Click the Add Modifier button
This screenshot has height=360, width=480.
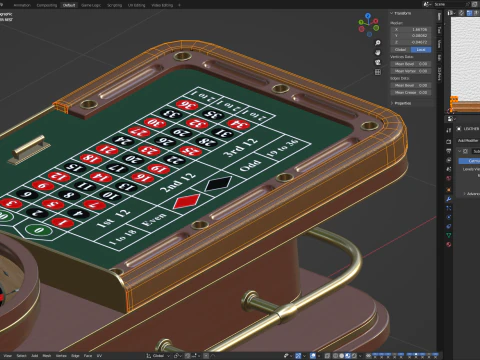click(468, 141)
